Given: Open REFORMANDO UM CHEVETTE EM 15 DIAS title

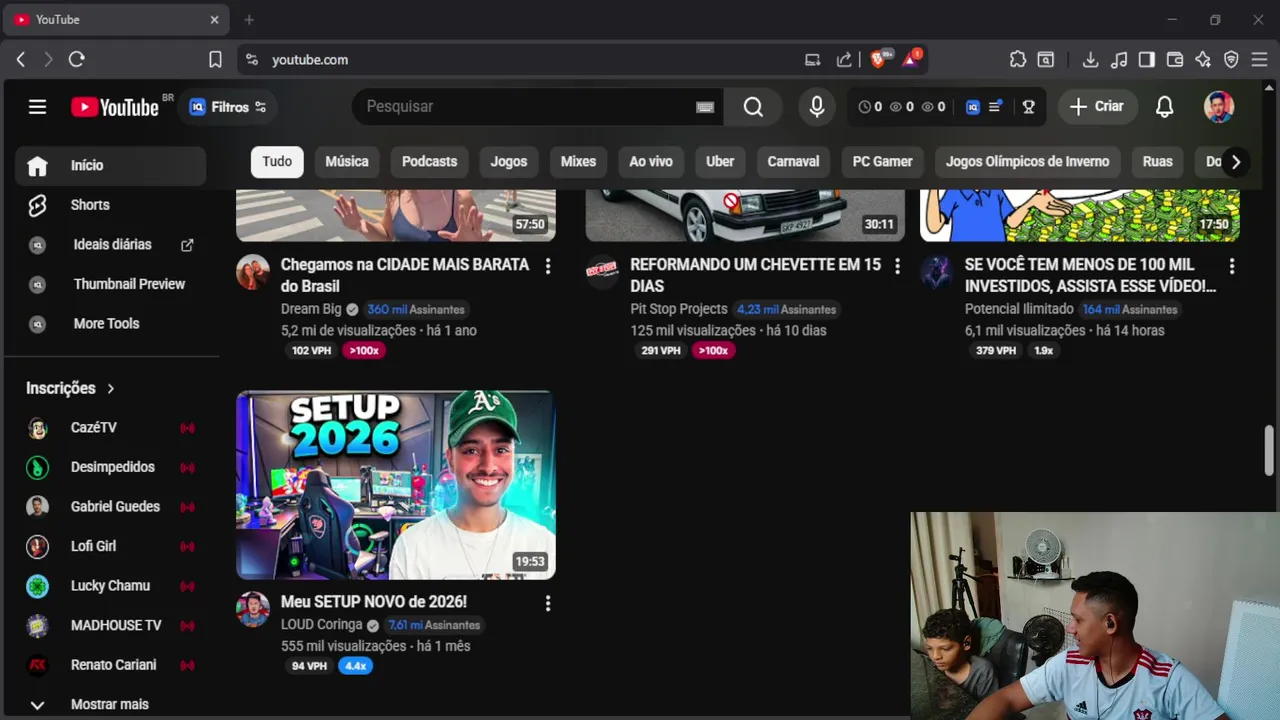Looking at the screenshot, I should coord(756,275).
